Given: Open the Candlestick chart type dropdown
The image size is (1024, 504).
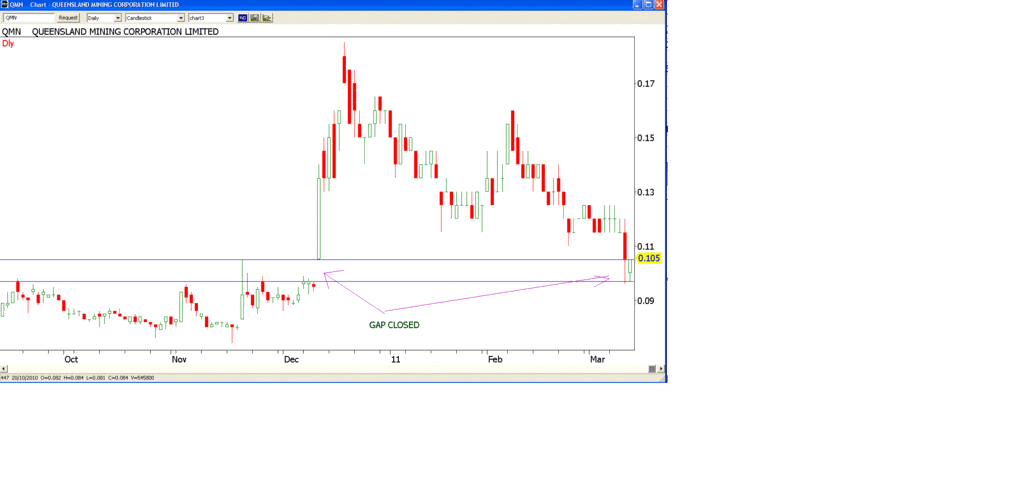Looking at the screenshot, I should point(155,18).
